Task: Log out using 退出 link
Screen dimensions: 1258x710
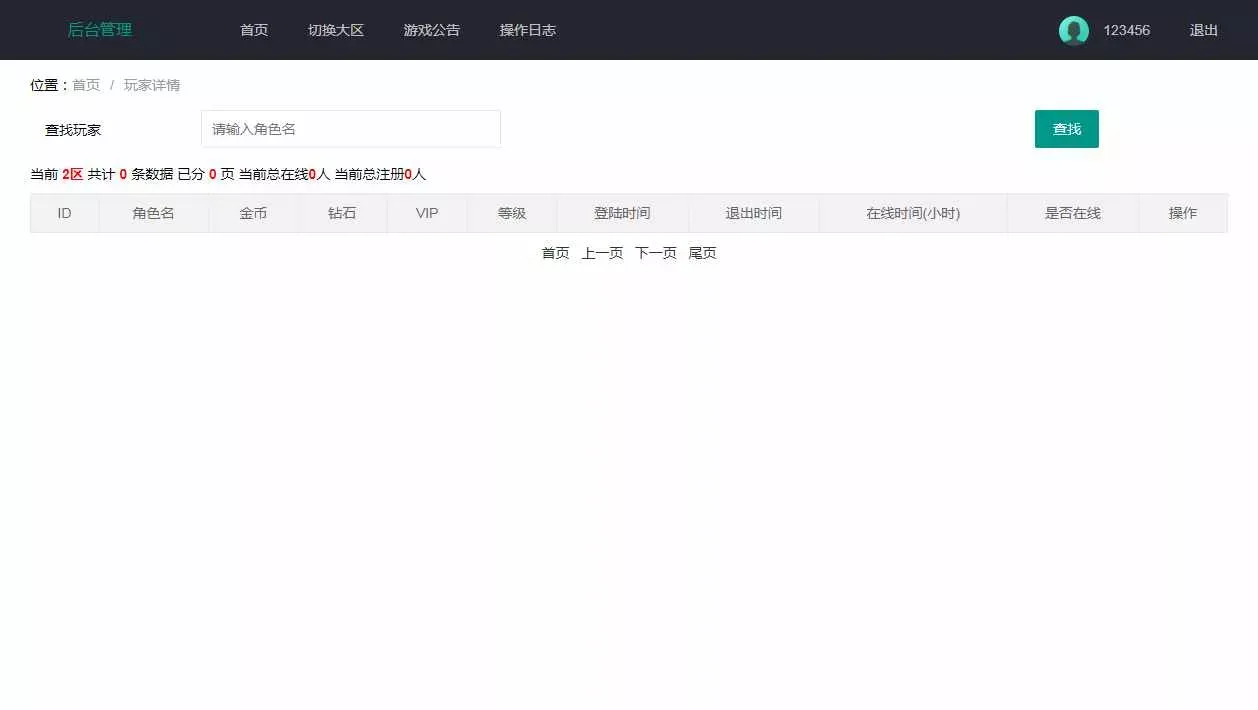Action: click(1204, 30)
